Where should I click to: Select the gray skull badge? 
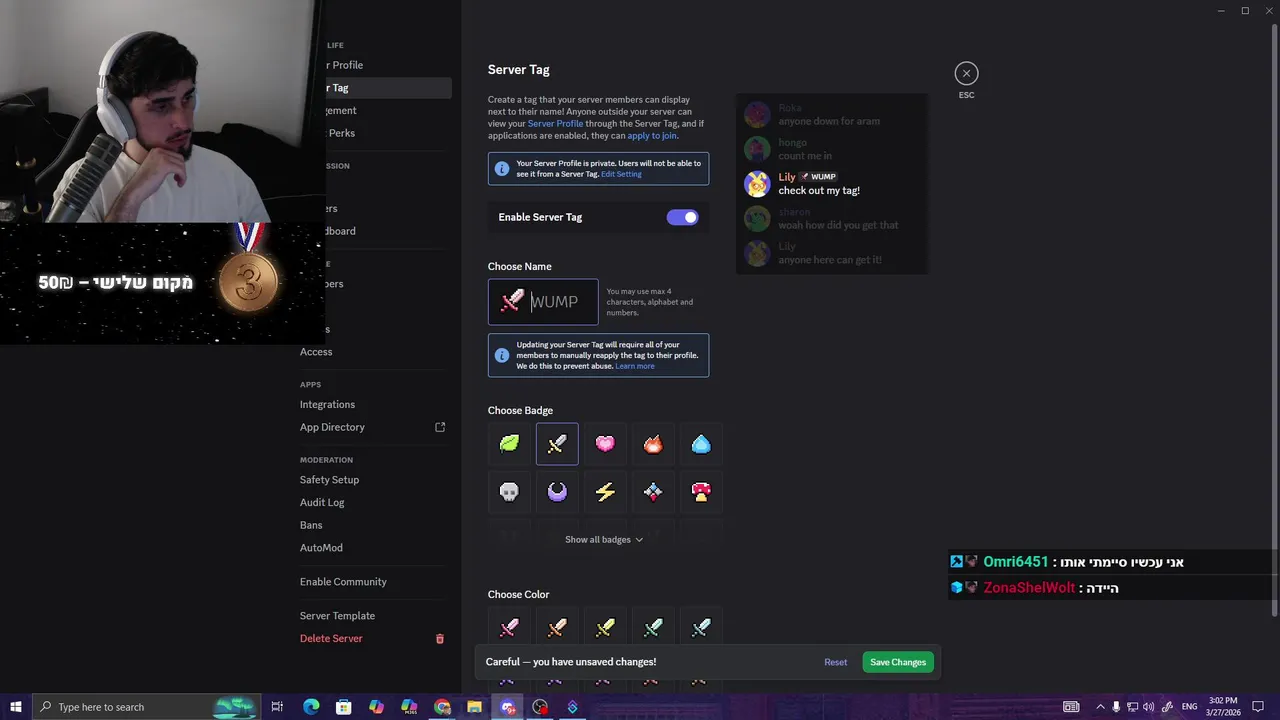point(509,492)
